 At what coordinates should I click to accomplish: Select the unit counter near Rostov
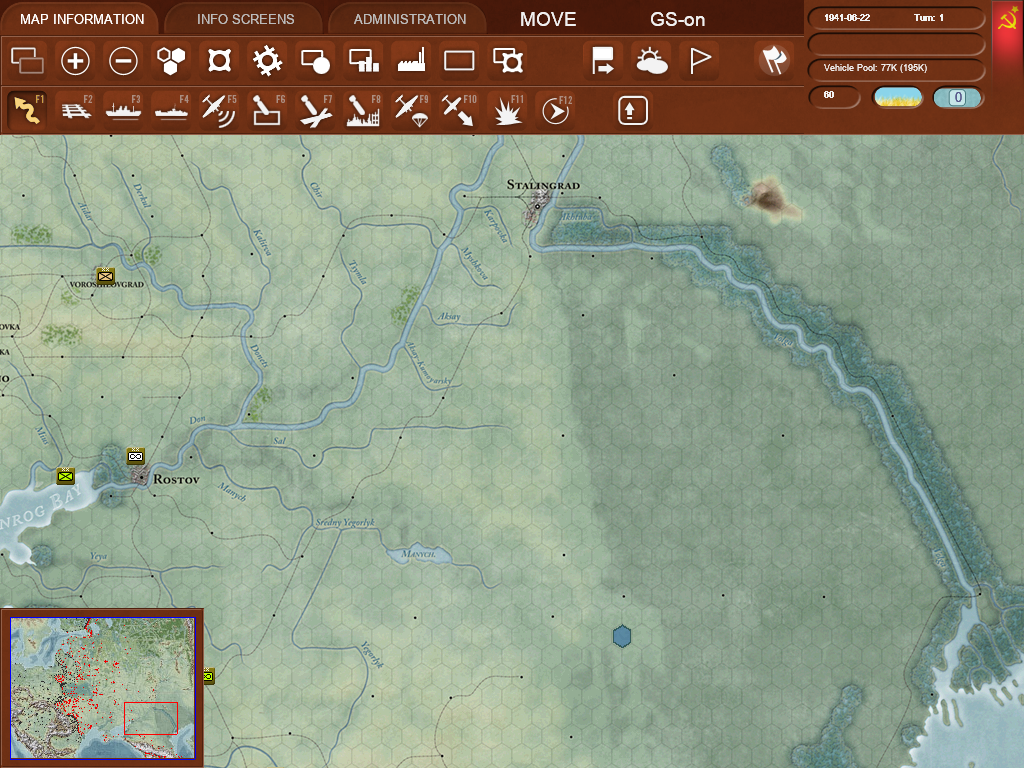(x=135, y=457)
